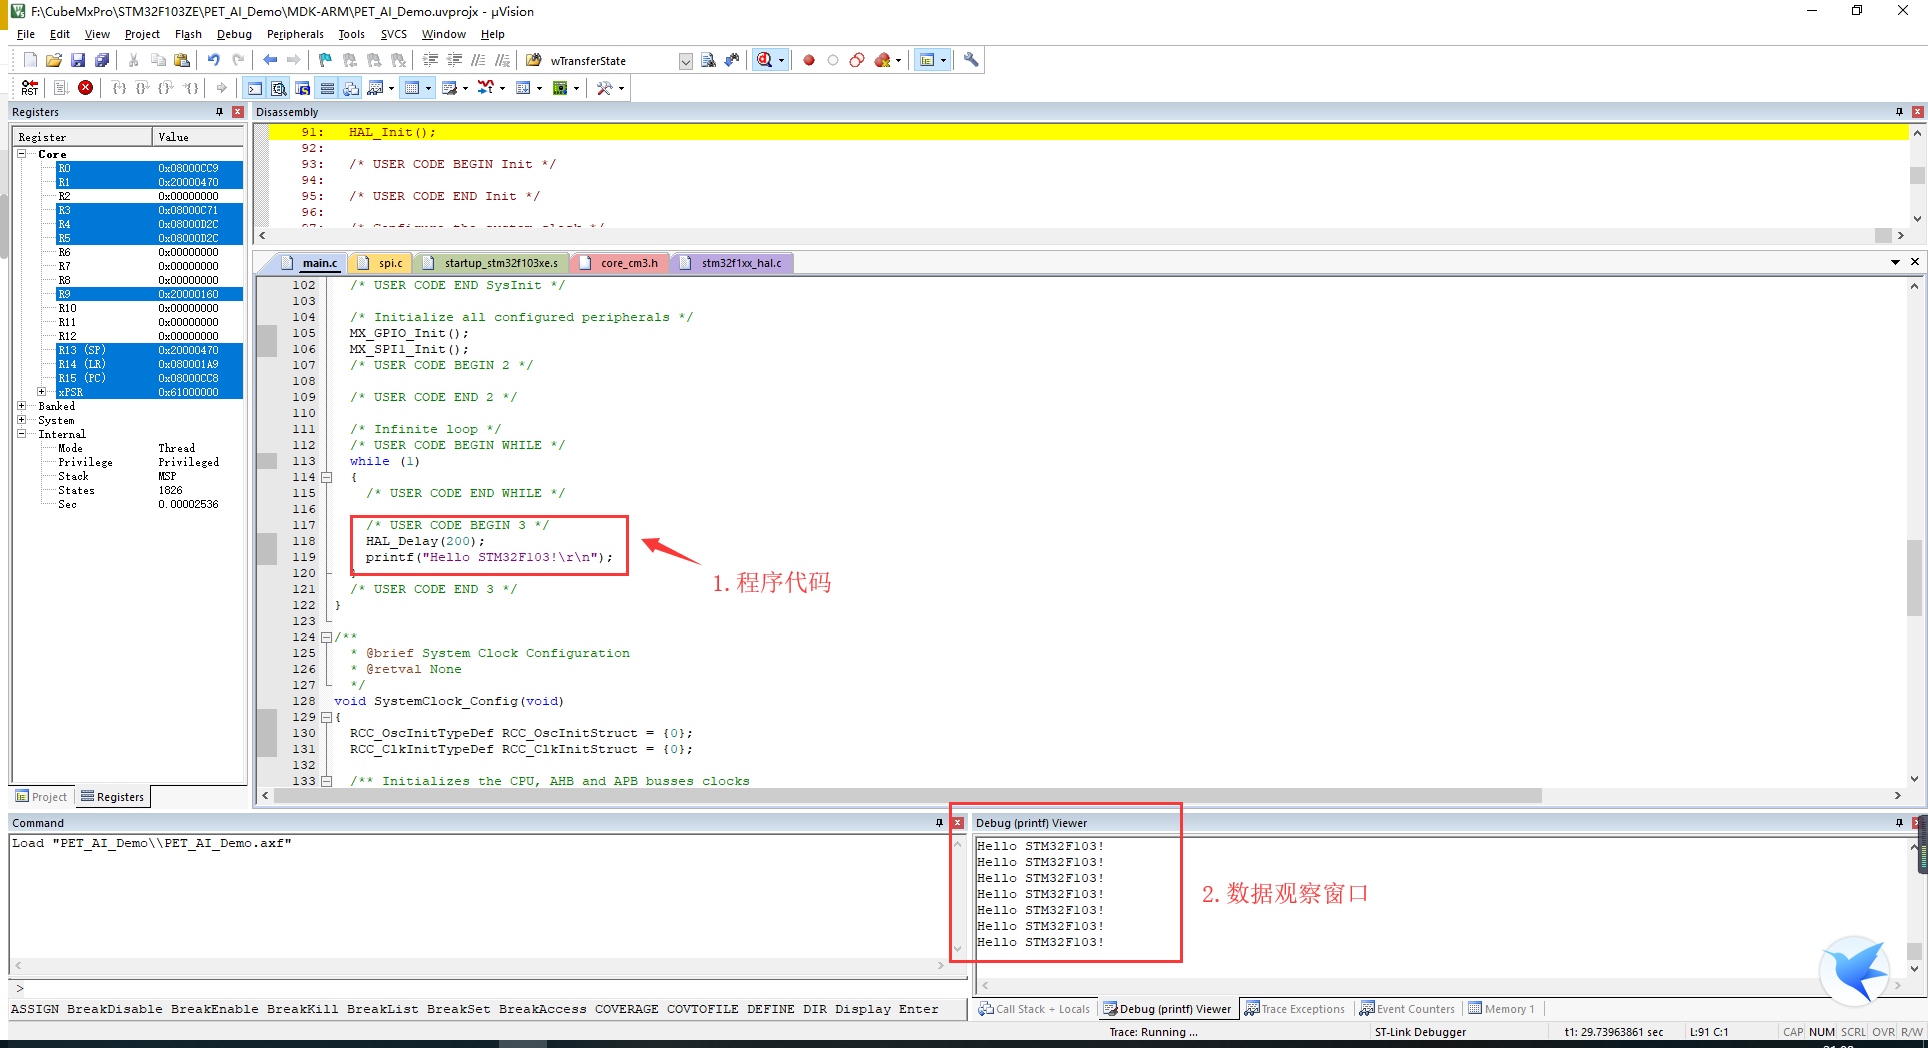Click the ST-Link Debugger status text
The image size is (1928, 1048).
(1420, 1032)
